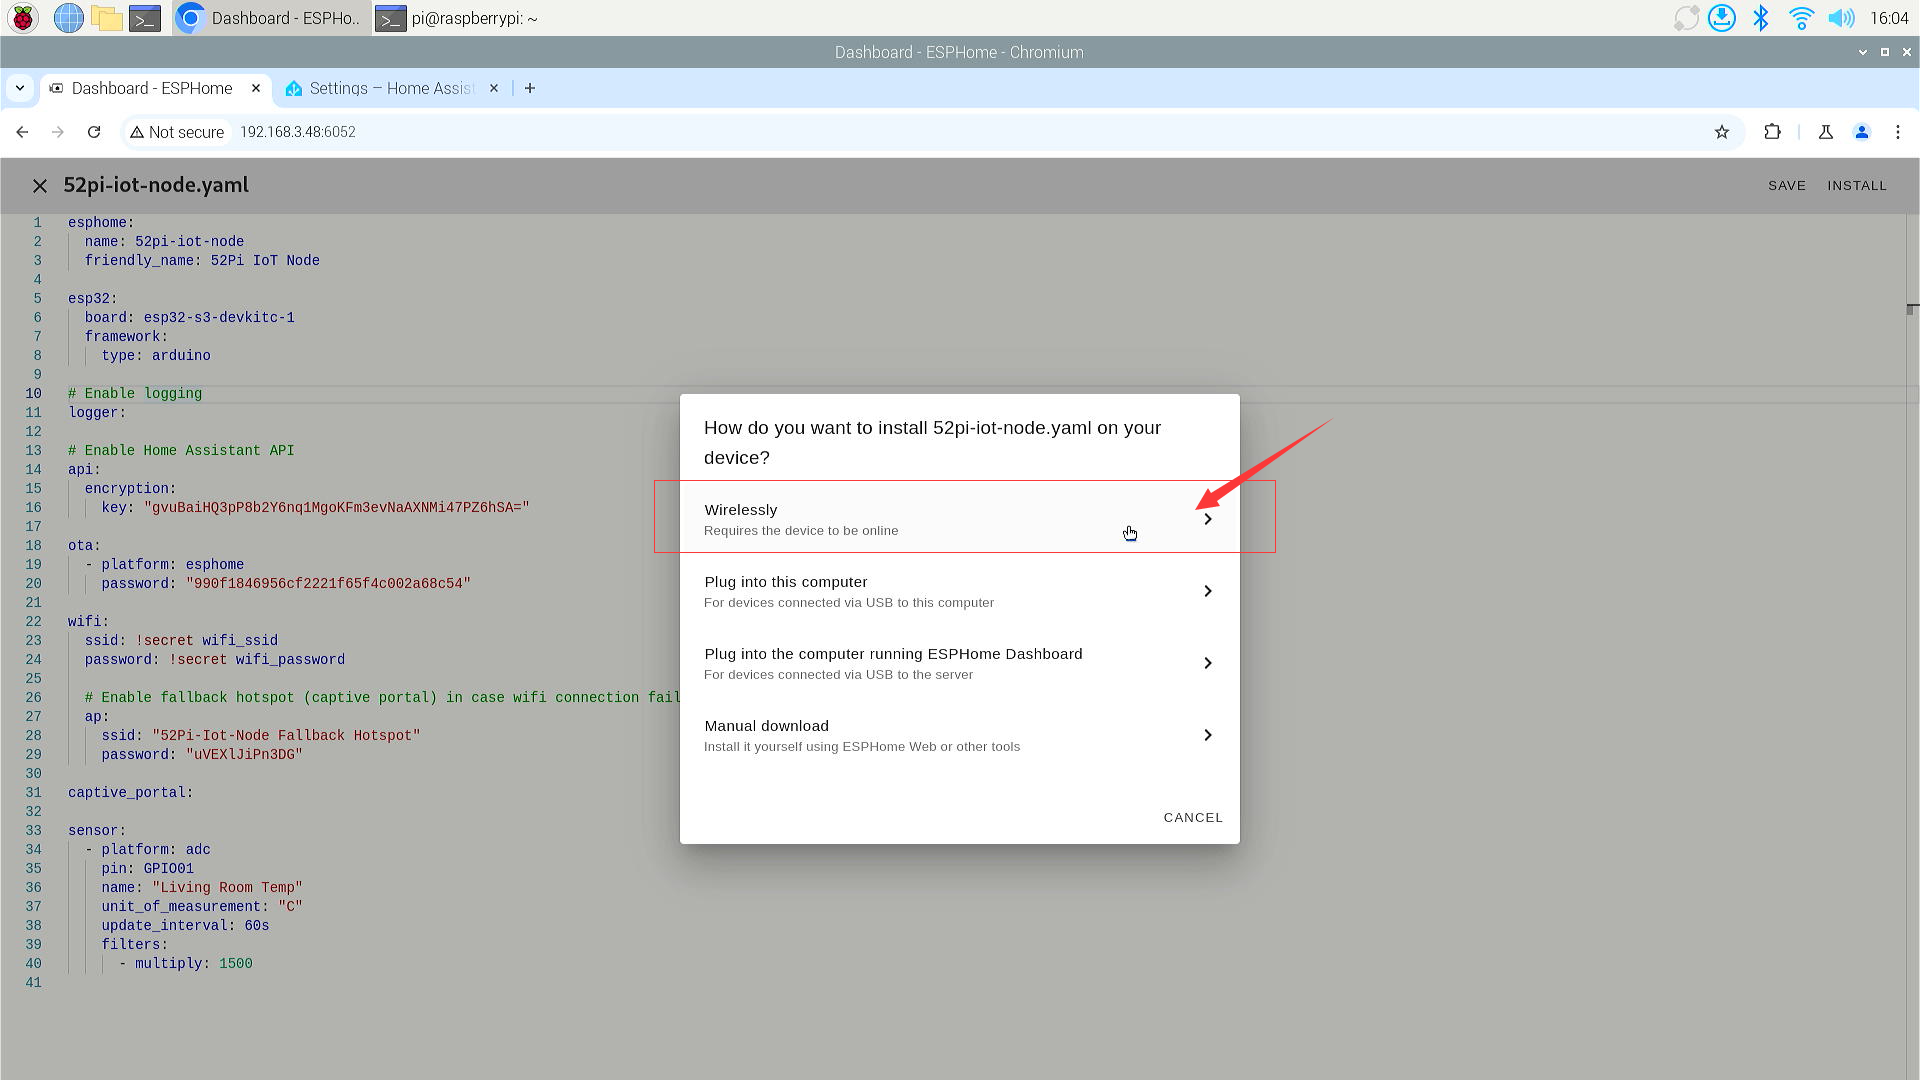
Task: Open the Chromium three-dot menu
Action: 1897,132
